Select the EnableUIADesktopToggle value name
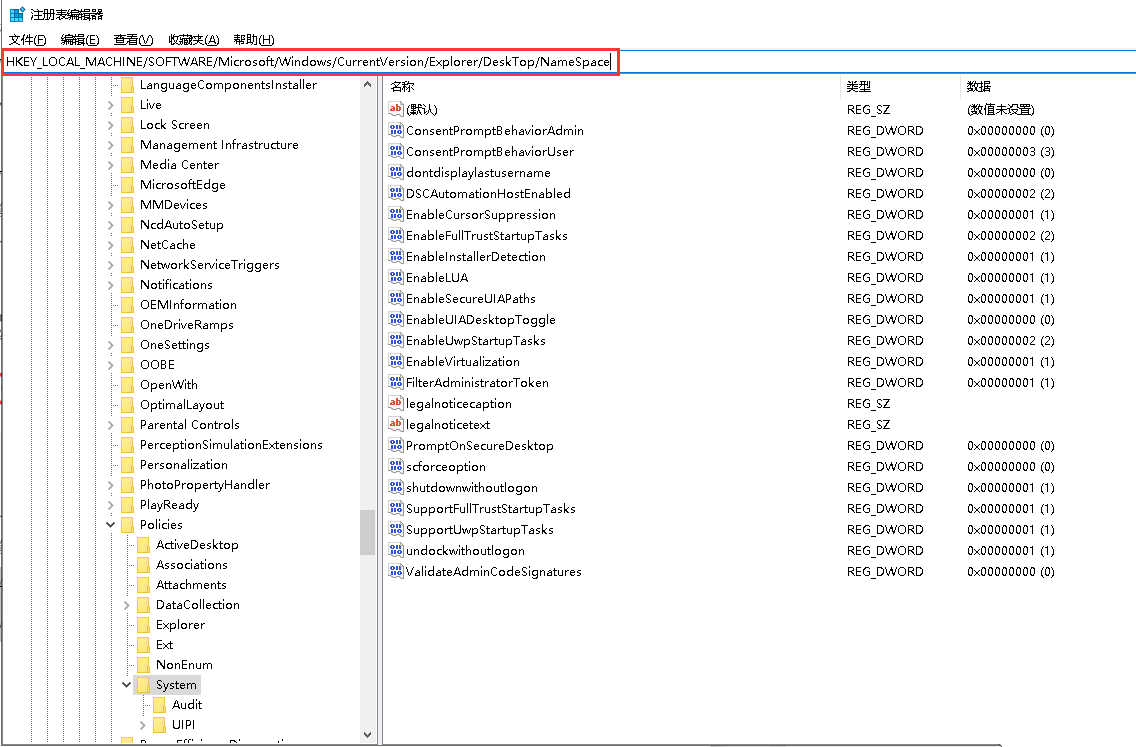This screenshot has height=747, width=1136. (x=481, y=320)
